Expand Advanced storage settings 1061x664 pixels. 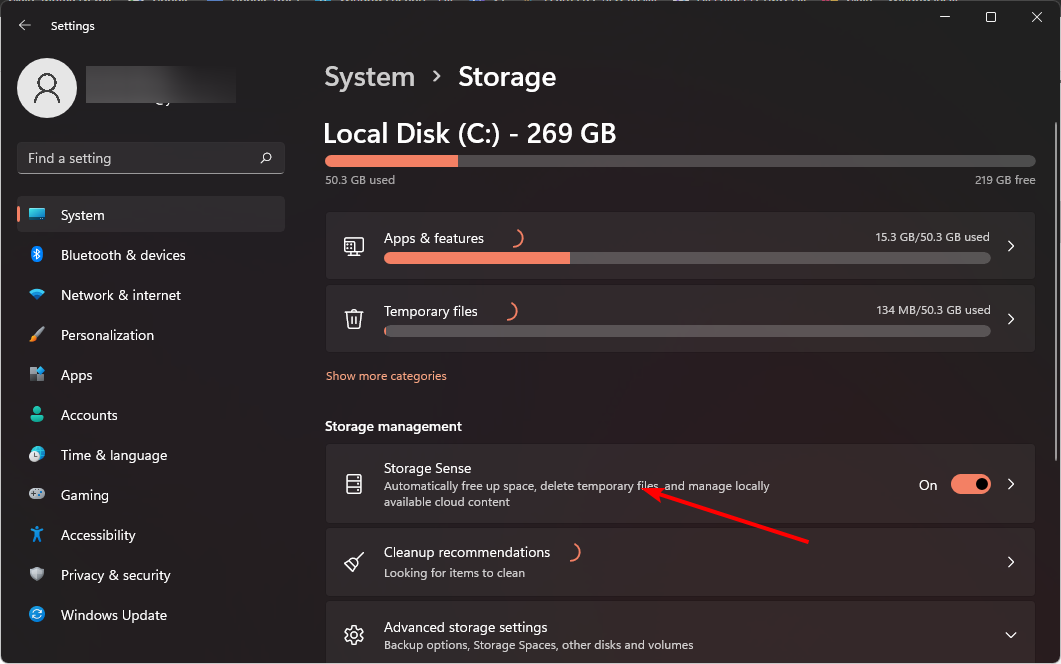[x=1010, y=634]
